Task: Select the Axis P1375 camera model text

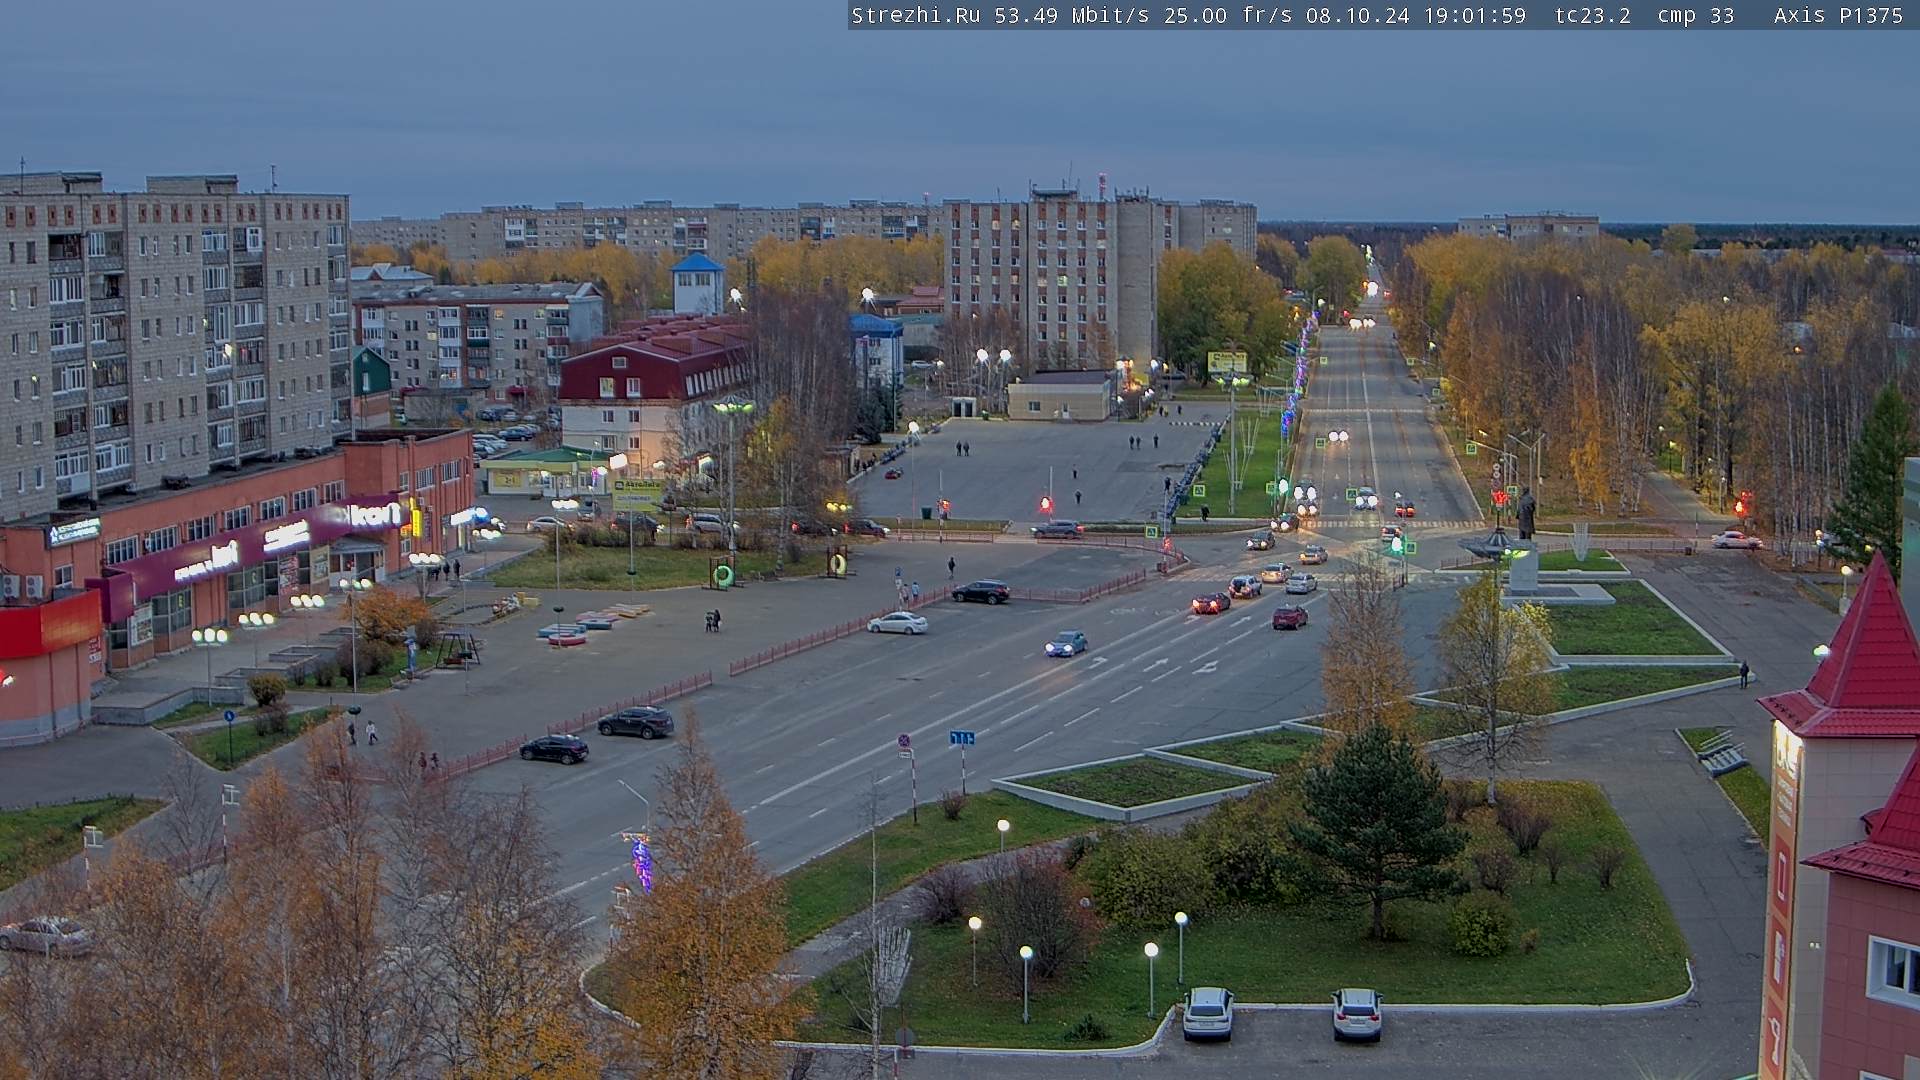Action: 1838,16
